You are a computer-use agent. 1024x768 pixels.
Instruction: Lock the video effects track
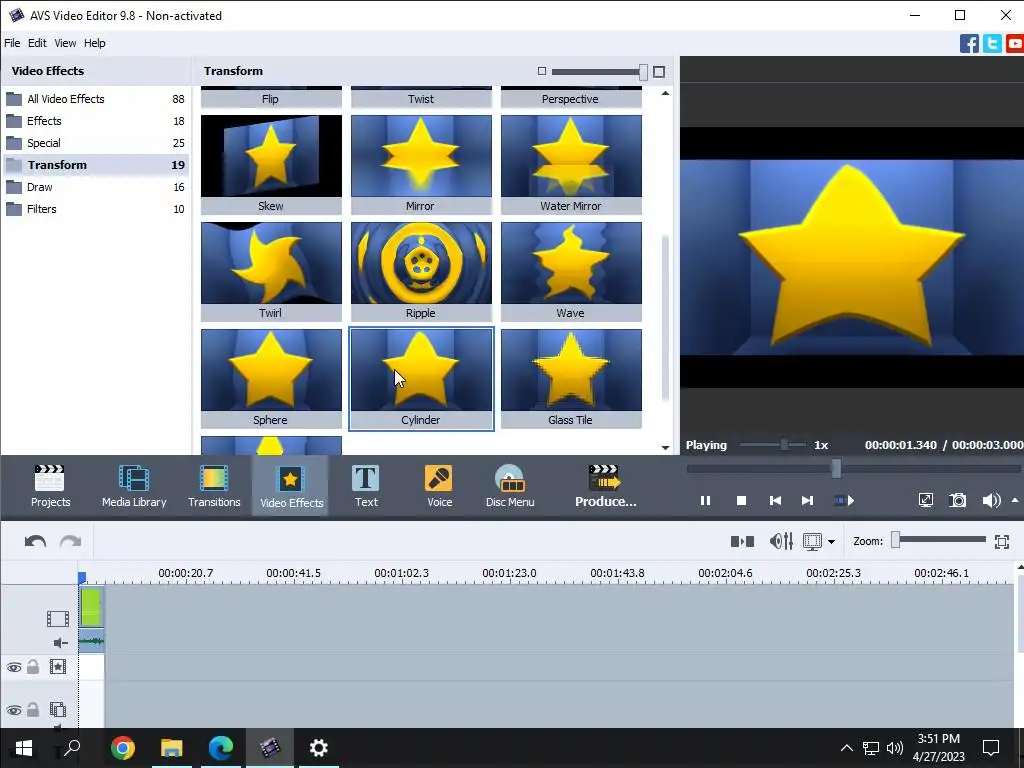point(33,667)
